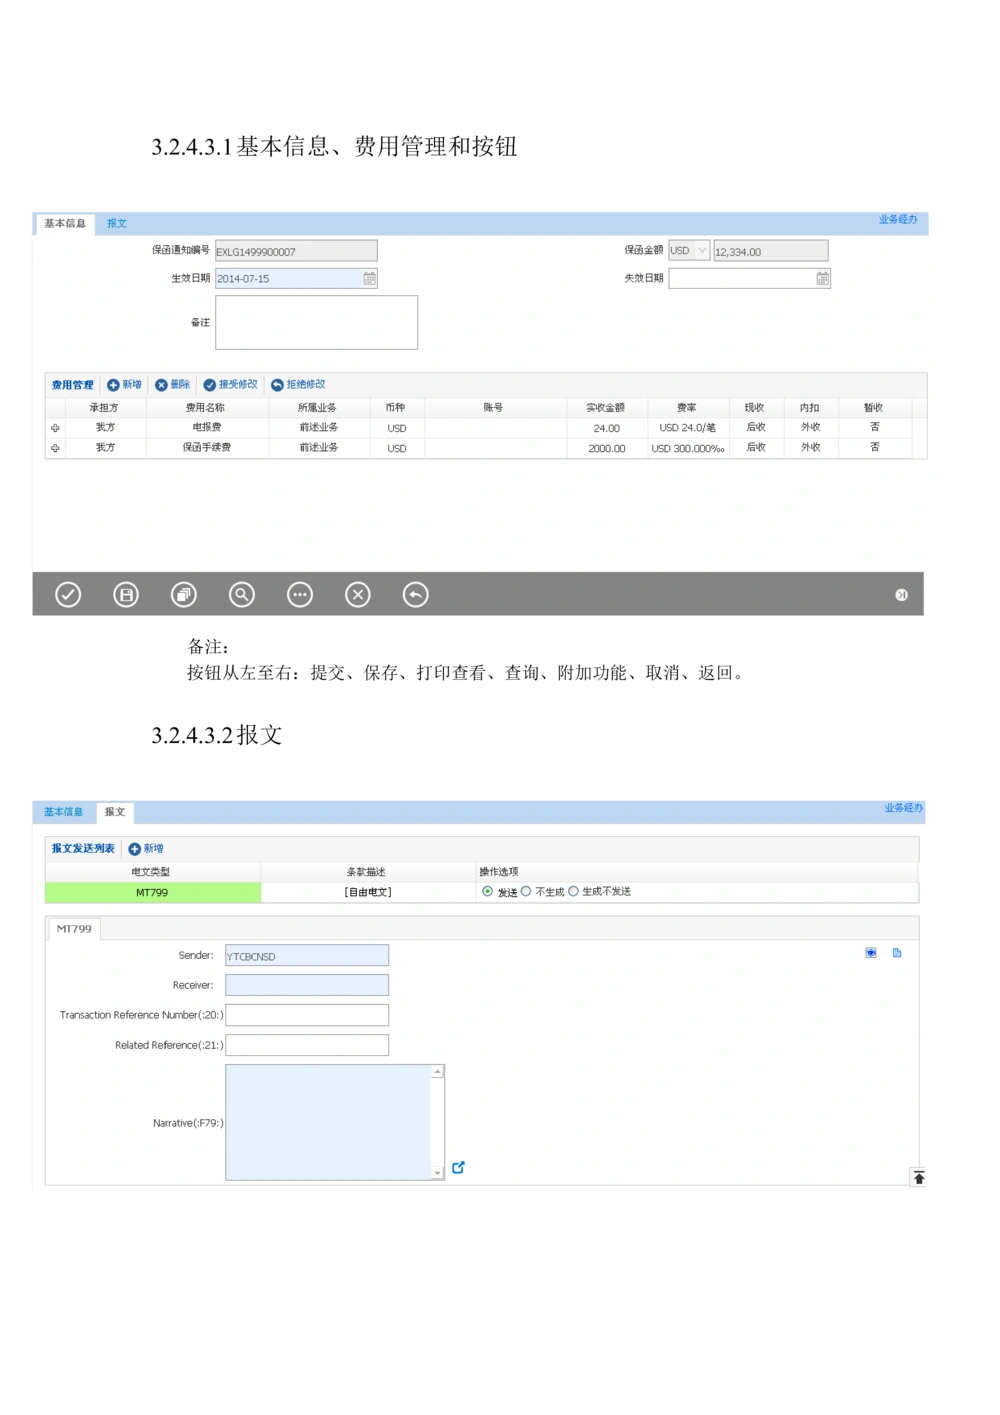This screenshot has width=1000, height=1415.
Task: Switch to the MT799 tab
Action: (74, 929)
